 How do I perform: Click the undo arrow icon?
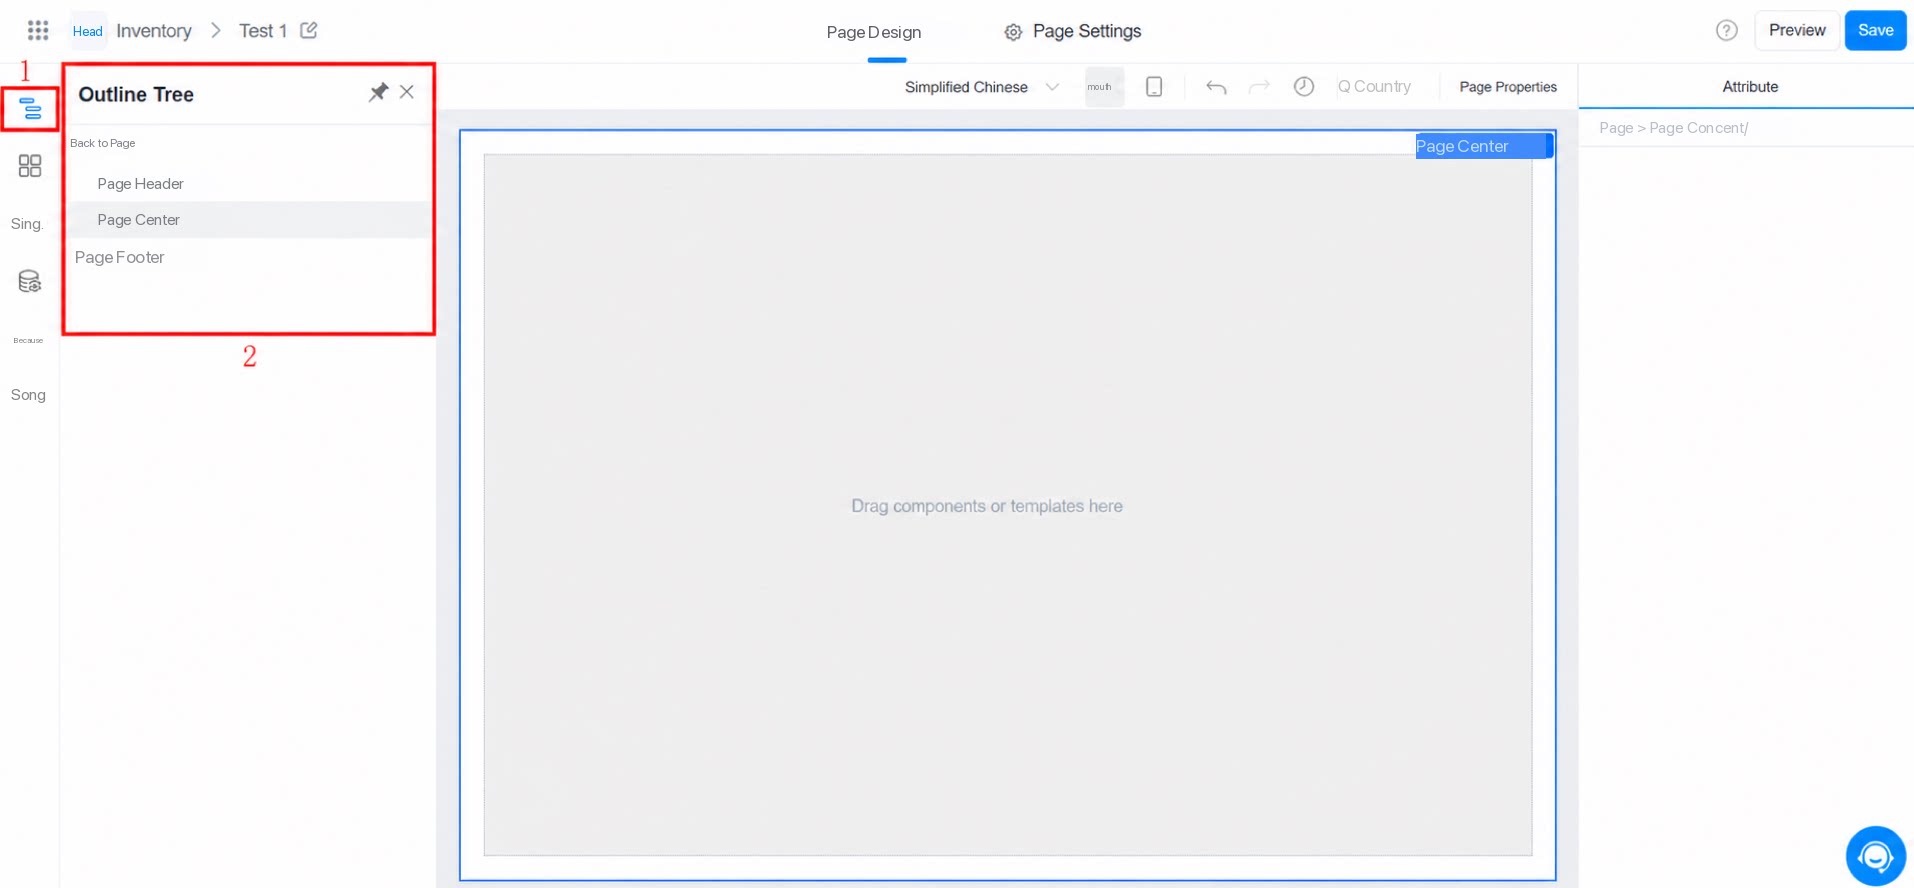click(1216, 87)
